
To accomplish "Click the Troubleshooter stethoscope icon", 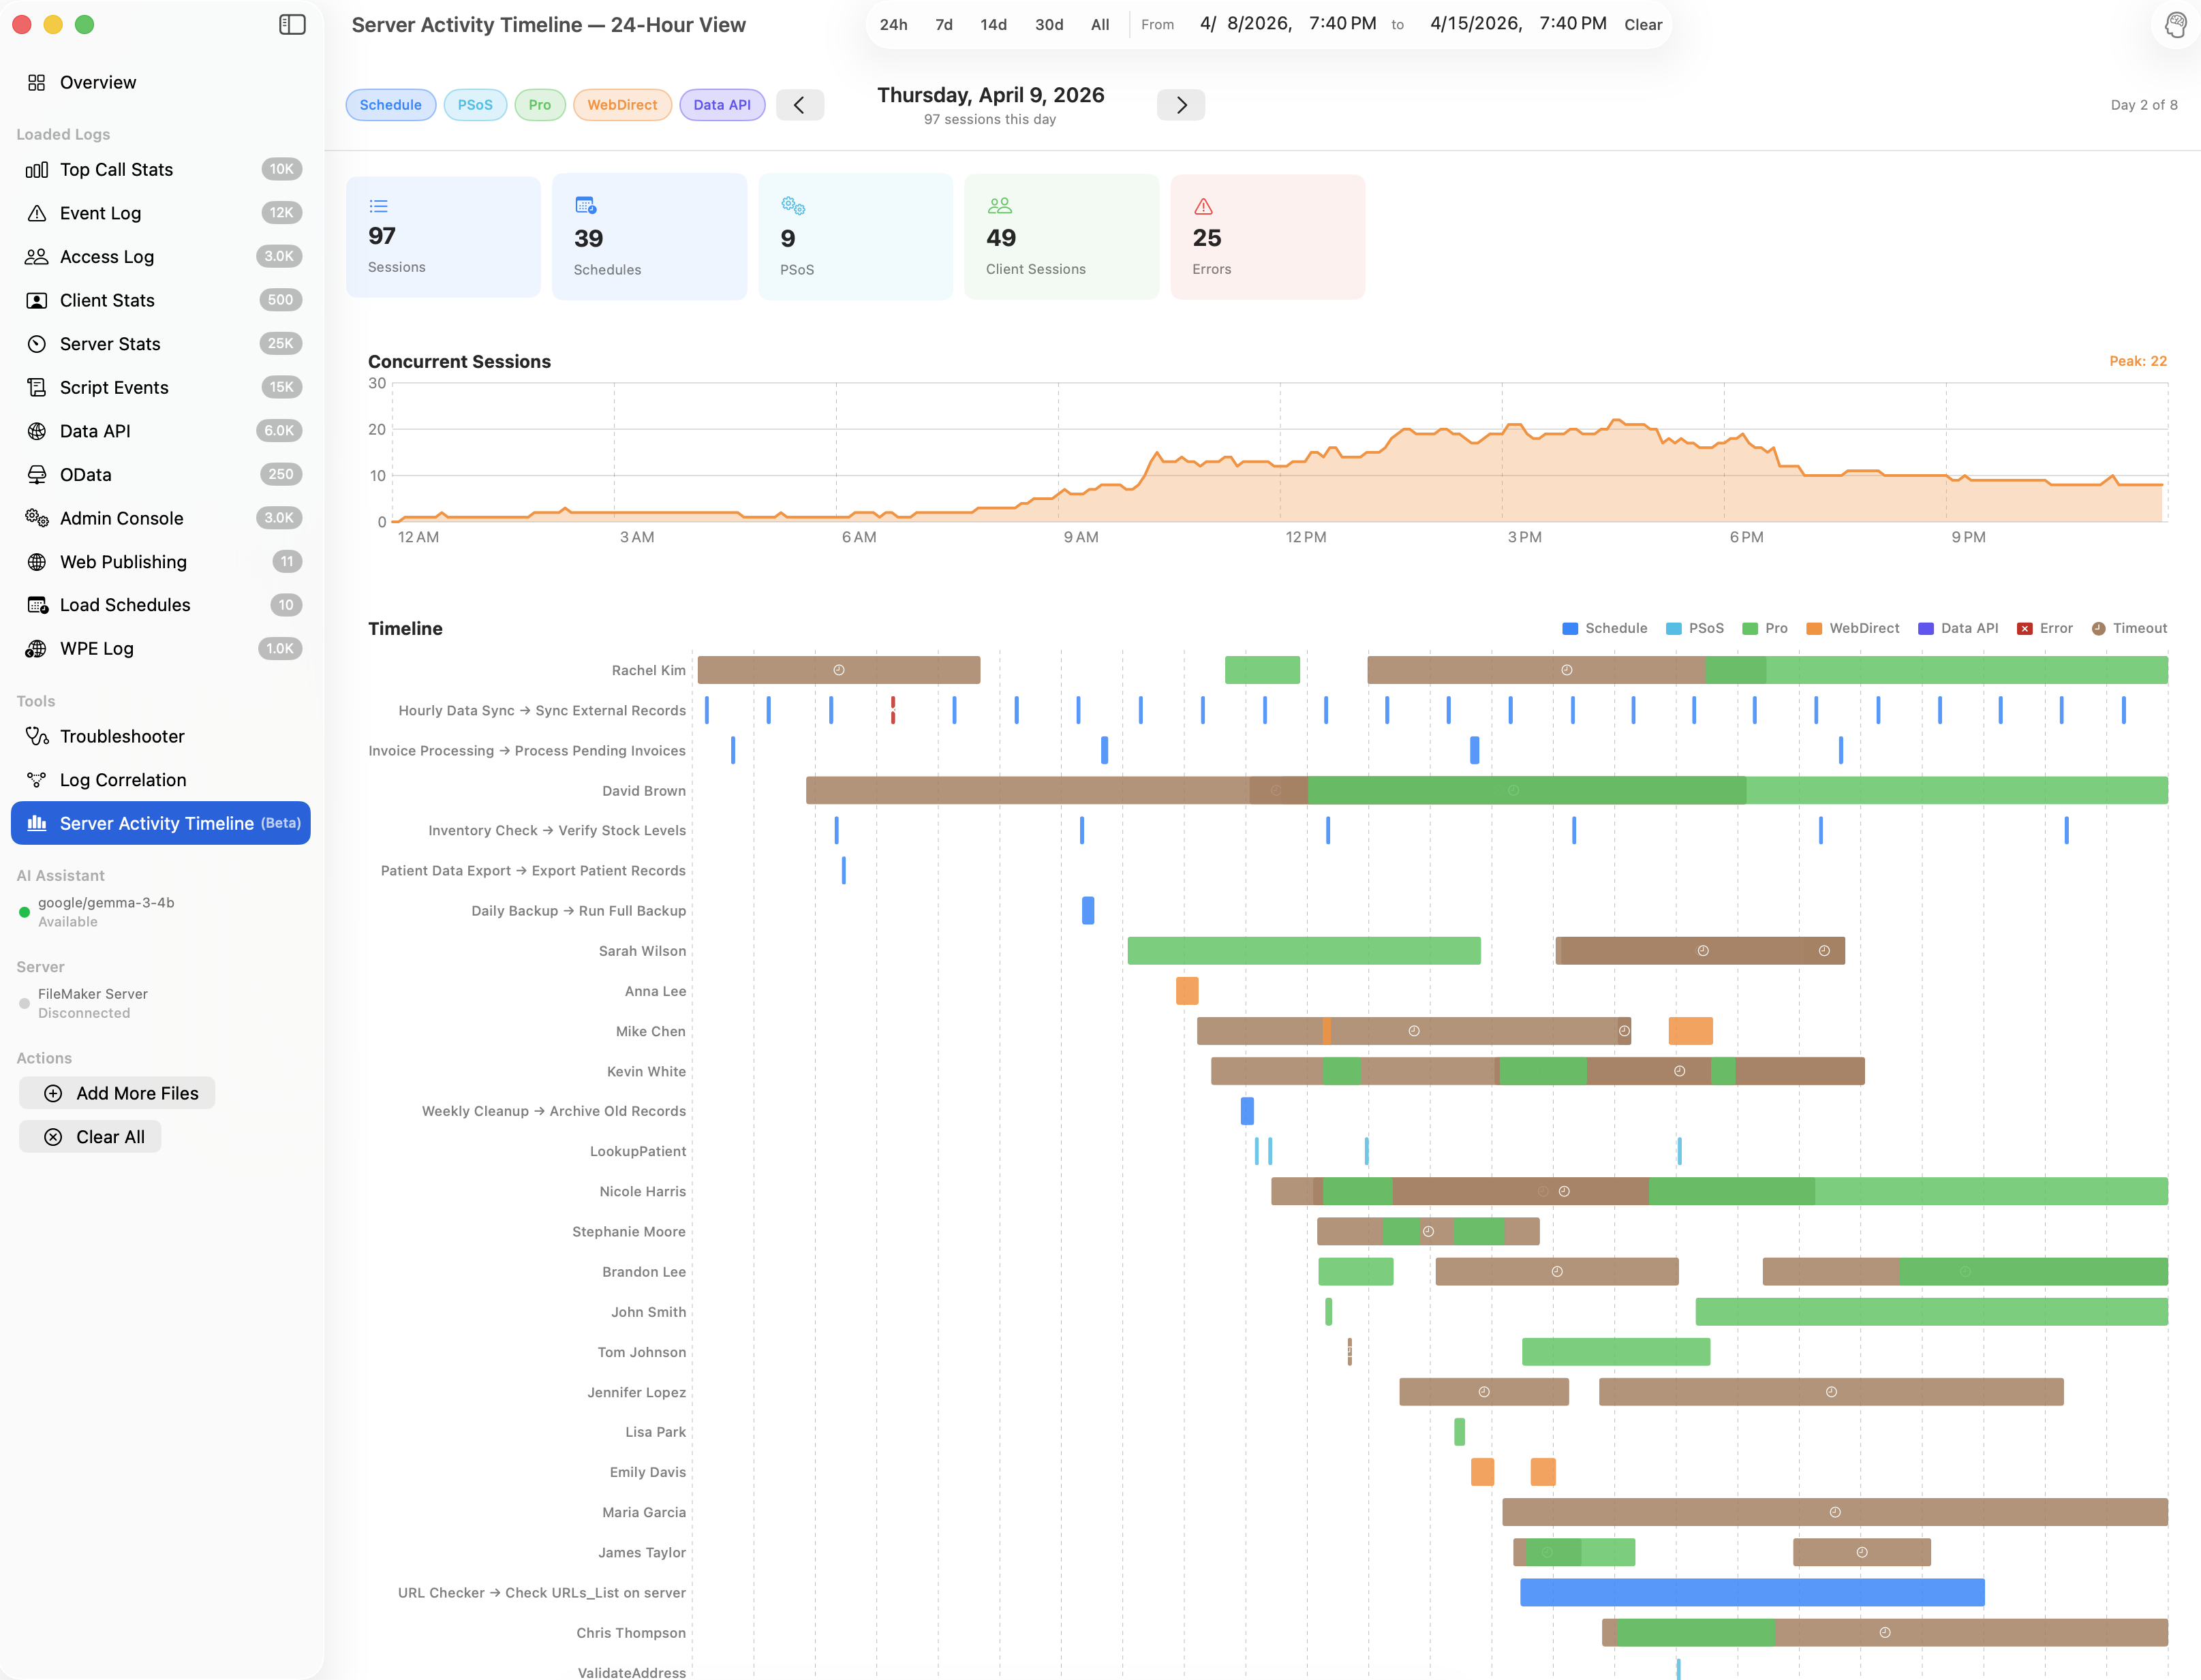I will [x=37, y=736].
